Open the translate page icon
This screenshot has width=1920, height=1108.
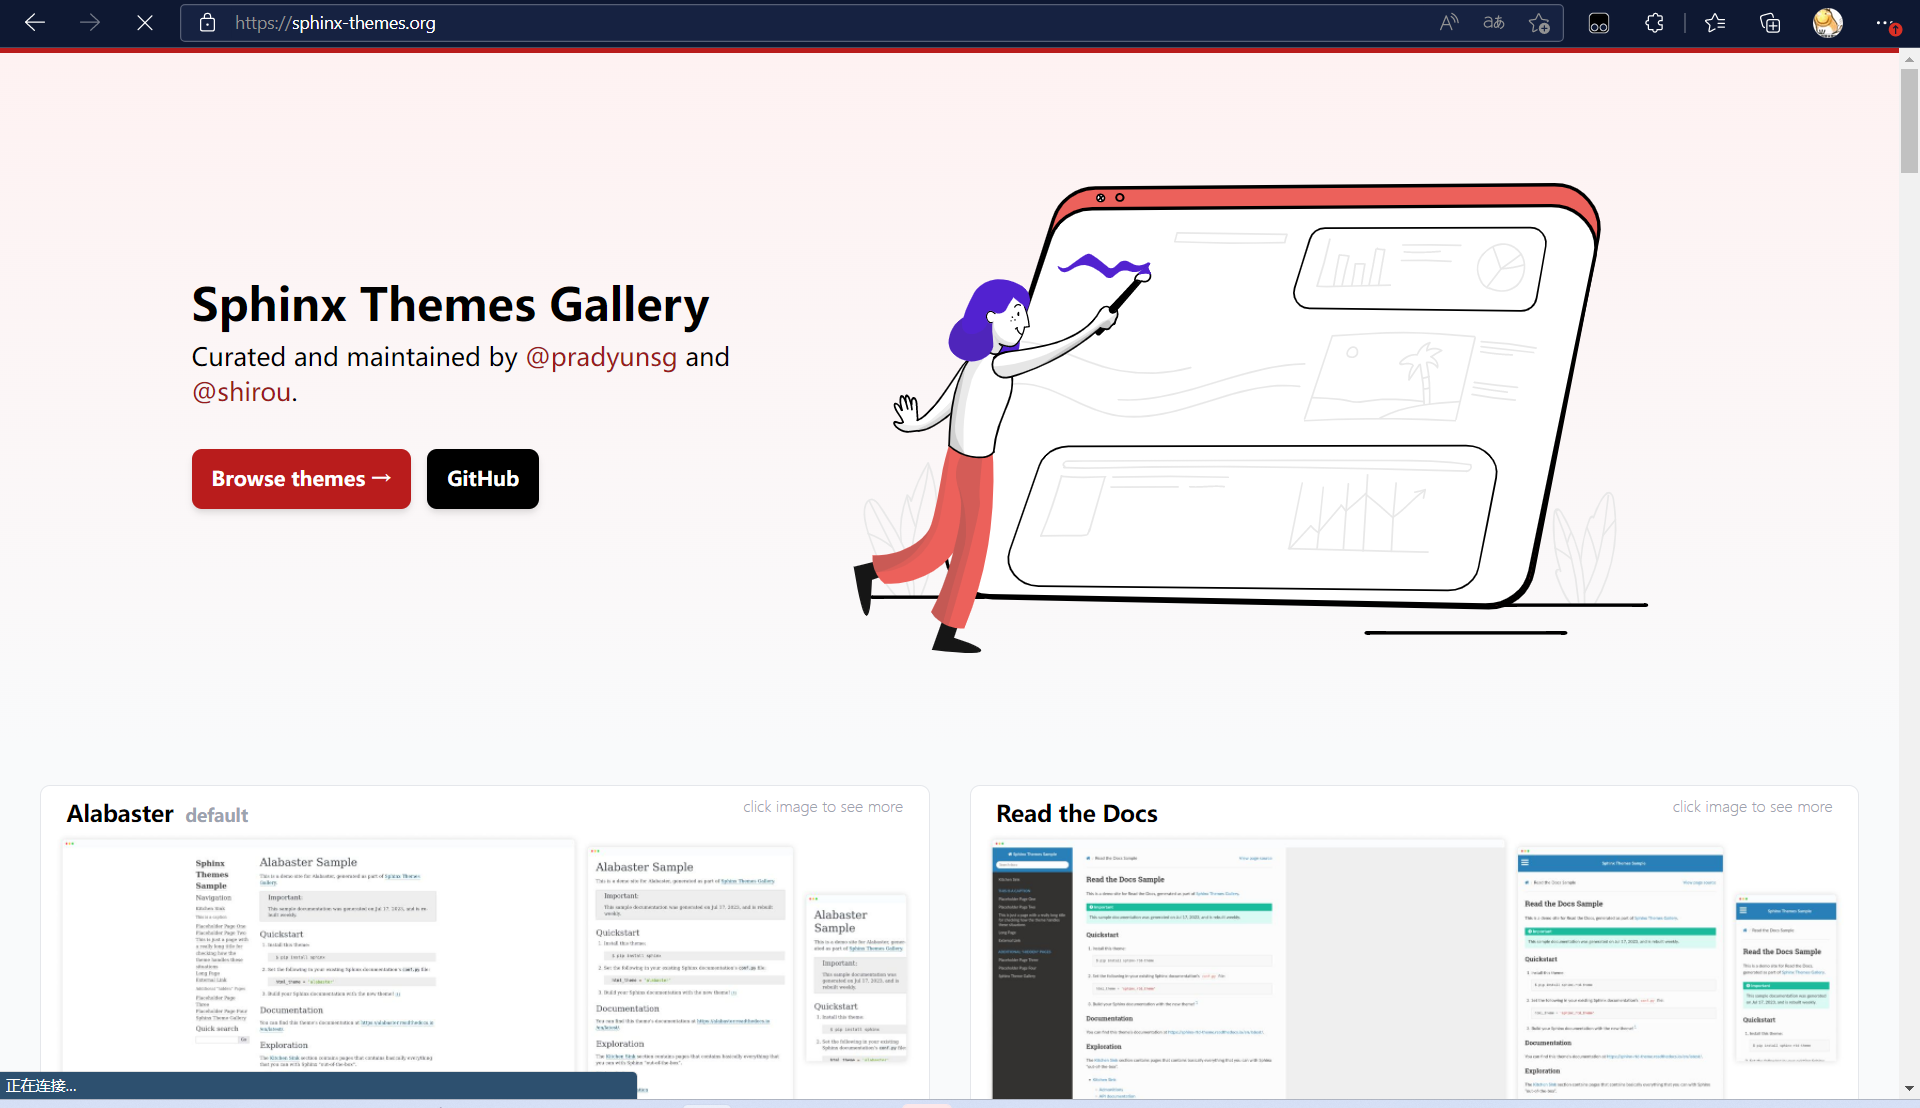(1494, 23)
